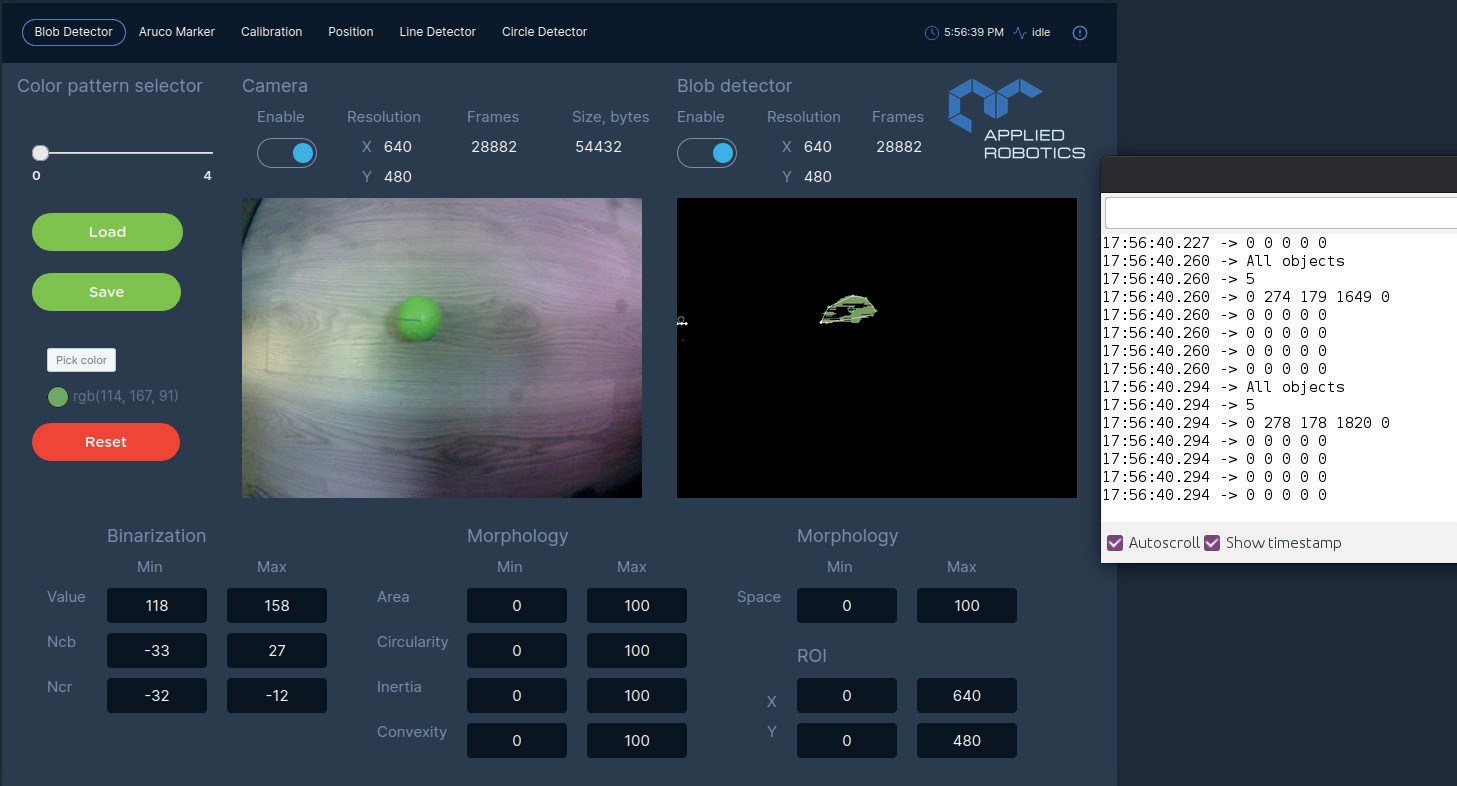Open the Circle Detector tab
This screenshot has width=1457, height=786.
click(544, 32)
